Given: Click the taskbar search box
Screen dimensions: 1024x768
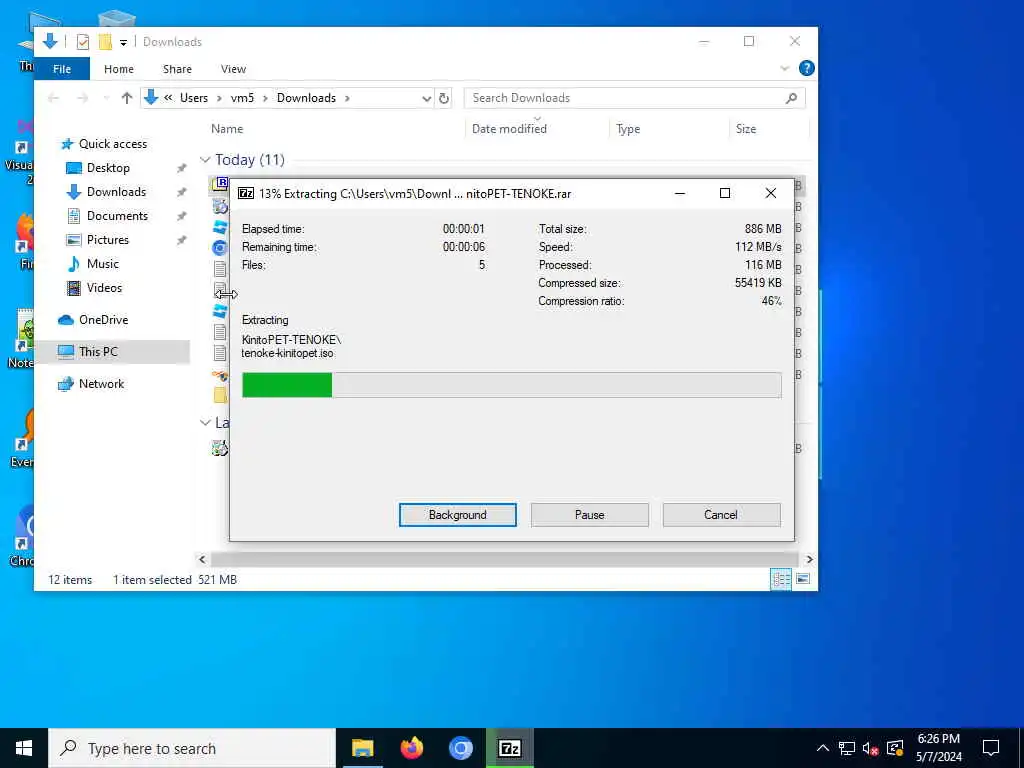Looking at the screenshot, I should 191,748.
